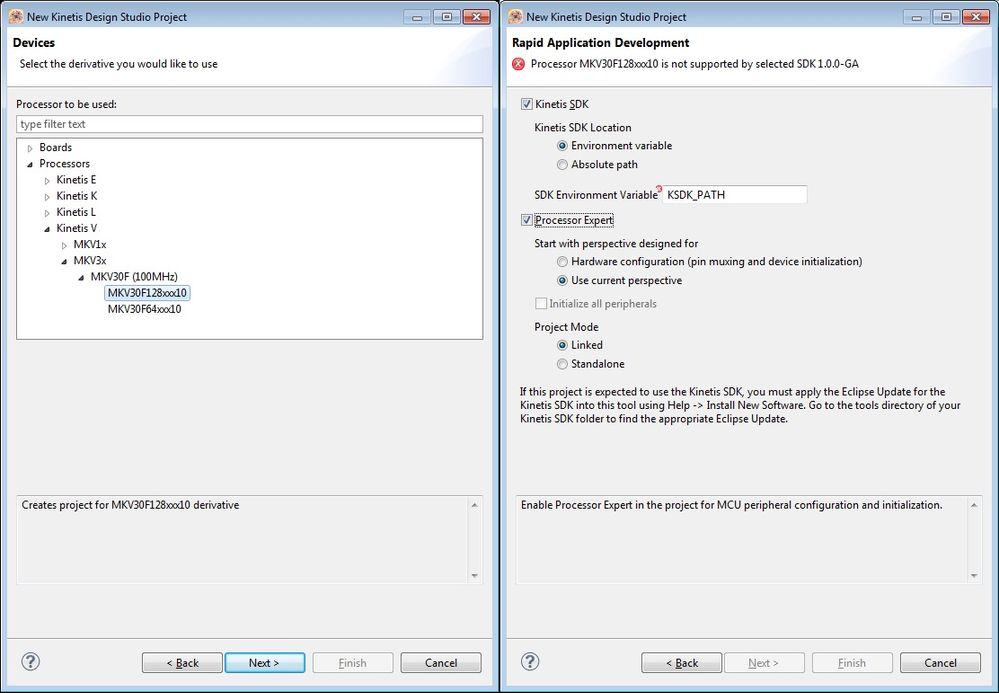Click application icon in right dialog title bar
This screenshot has width=999, height=693.
pos(516,17)
